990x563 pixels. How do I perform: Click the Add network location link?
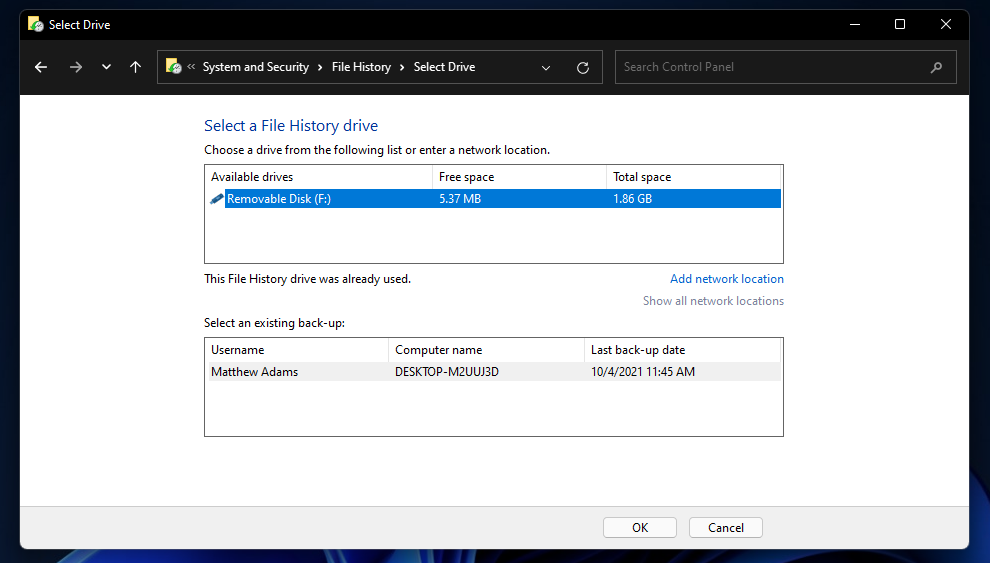pos(726,279)
